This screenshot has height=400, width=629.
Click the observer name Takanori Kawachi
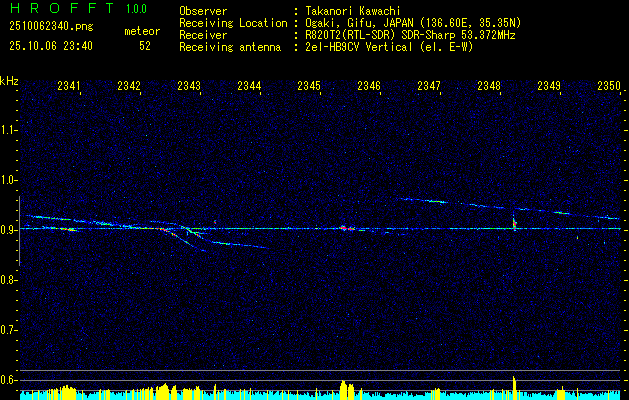pos(351,11)
